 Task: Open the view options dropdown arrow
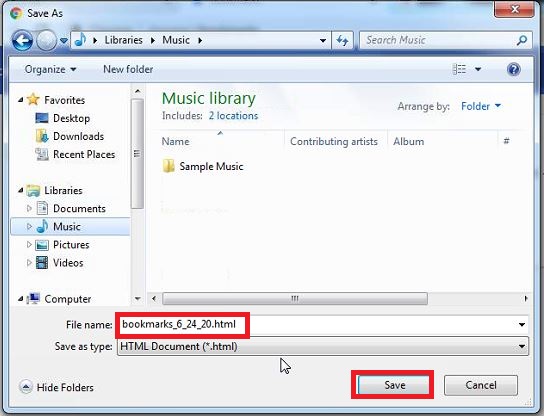(x=478, y=69)
